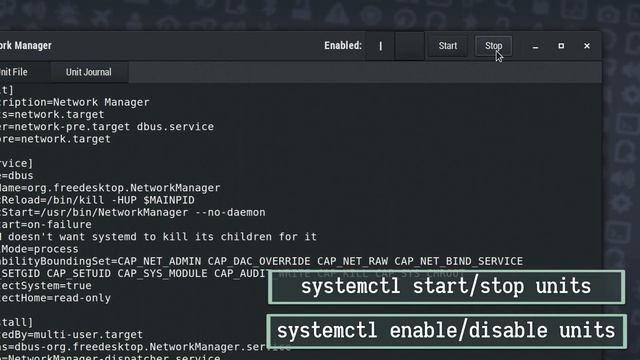Viewport: 640px width, 360px height.
Task: Stop the Network Manager unit
Action: [x=493, y=46]
